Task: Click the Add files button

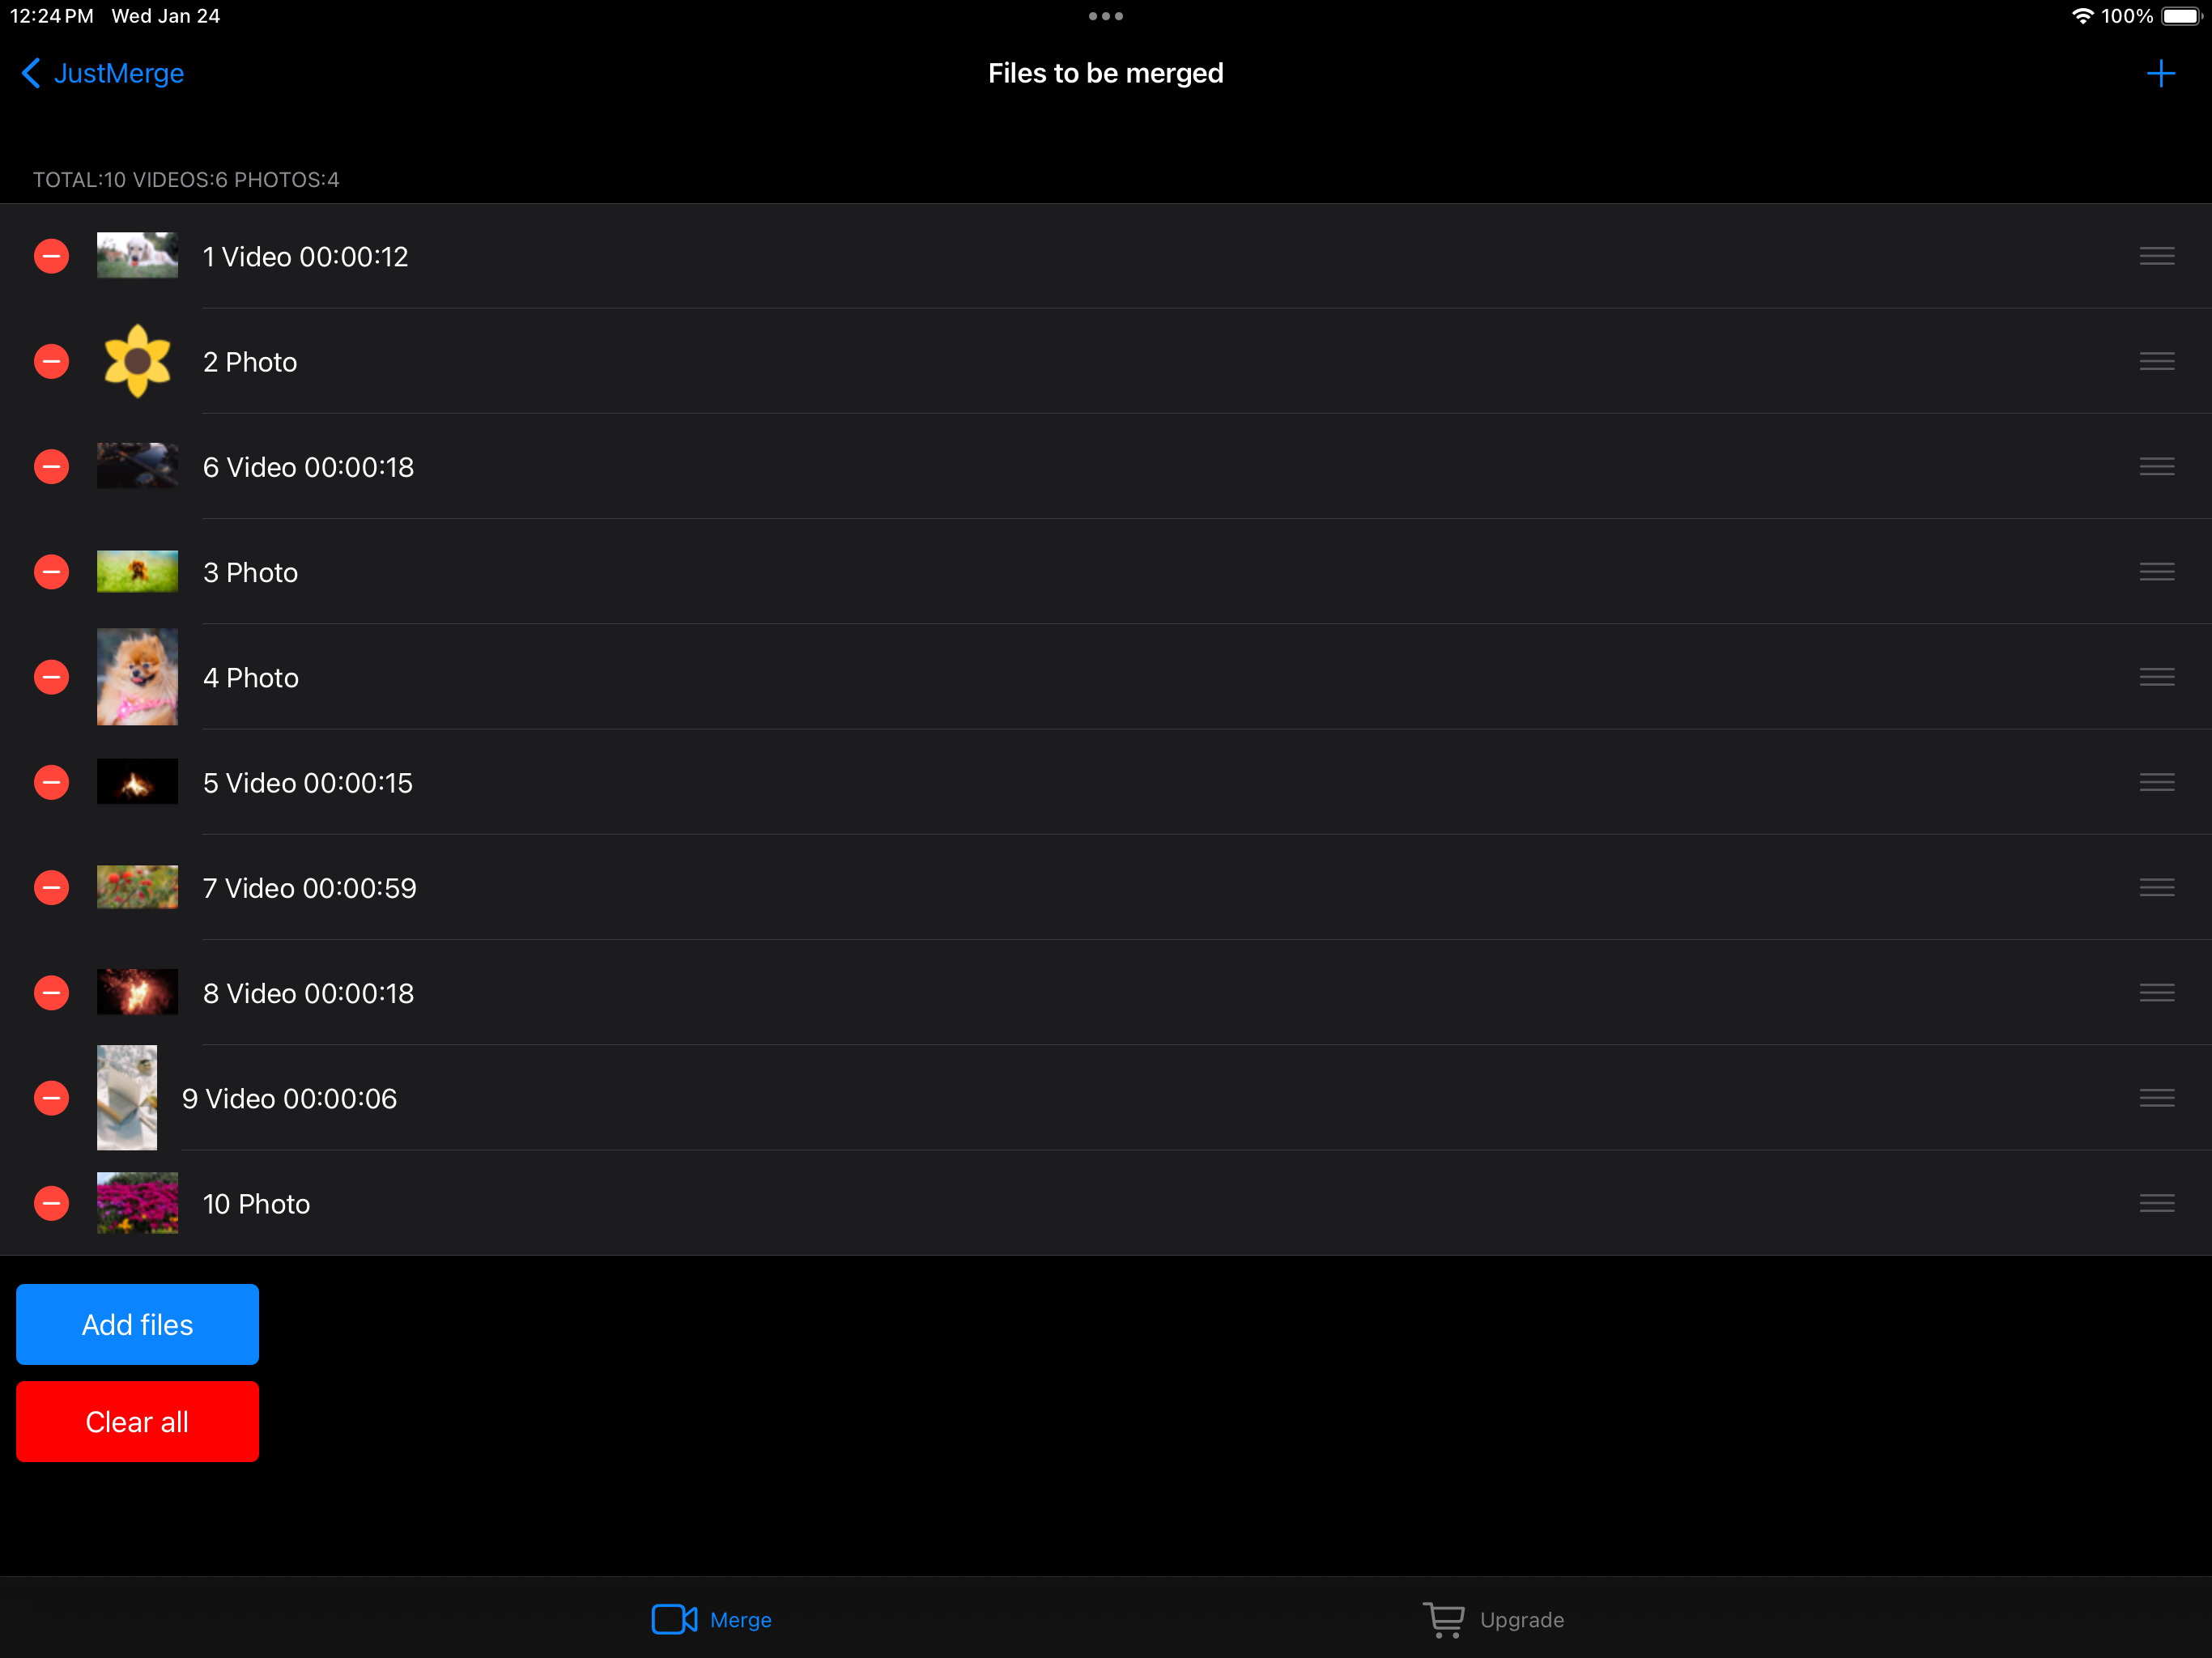Action: click(x=137, y=1324)
